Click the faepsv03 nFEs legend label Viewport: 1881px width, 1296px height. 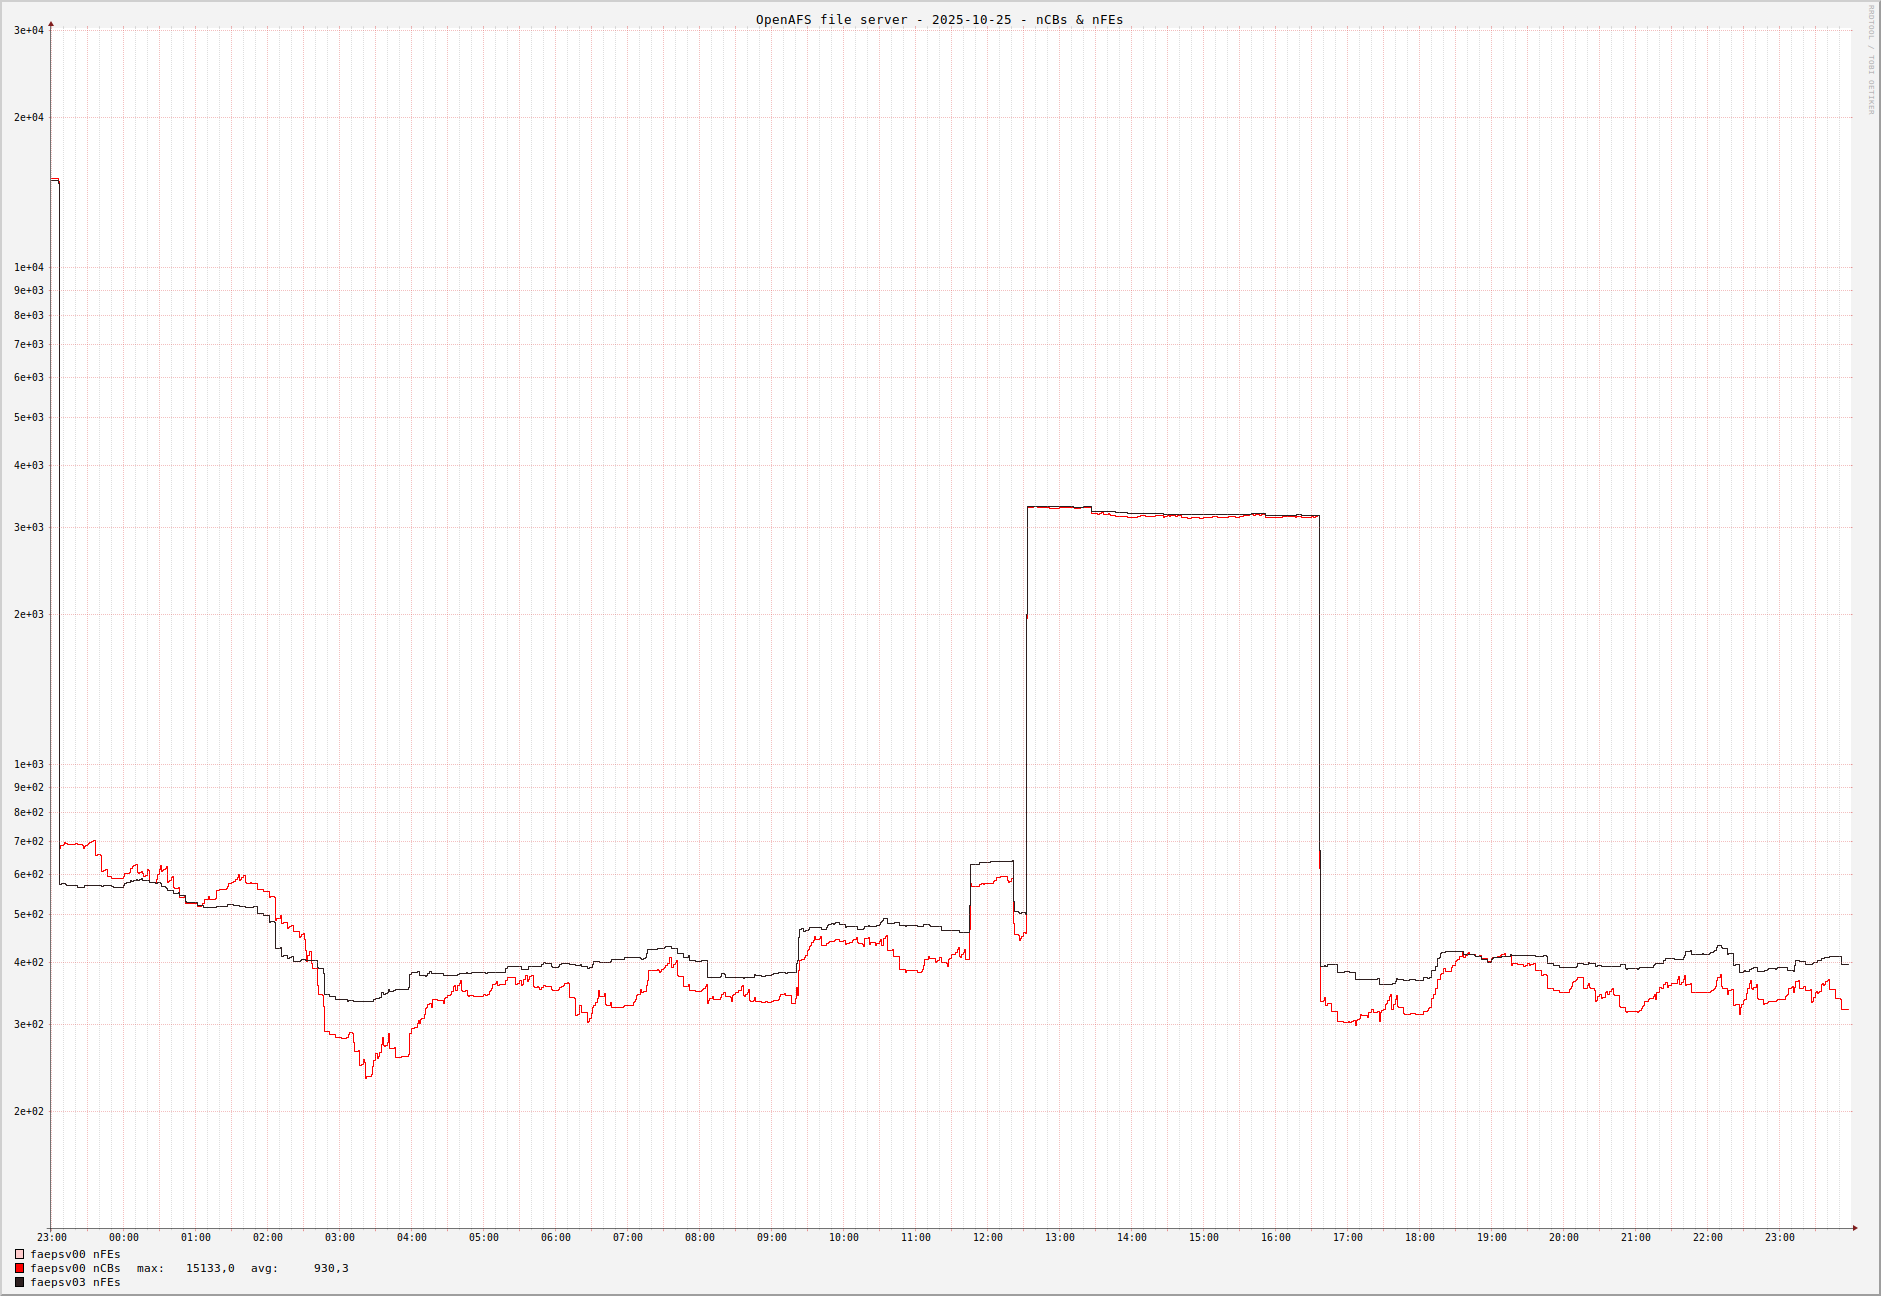75,1282
